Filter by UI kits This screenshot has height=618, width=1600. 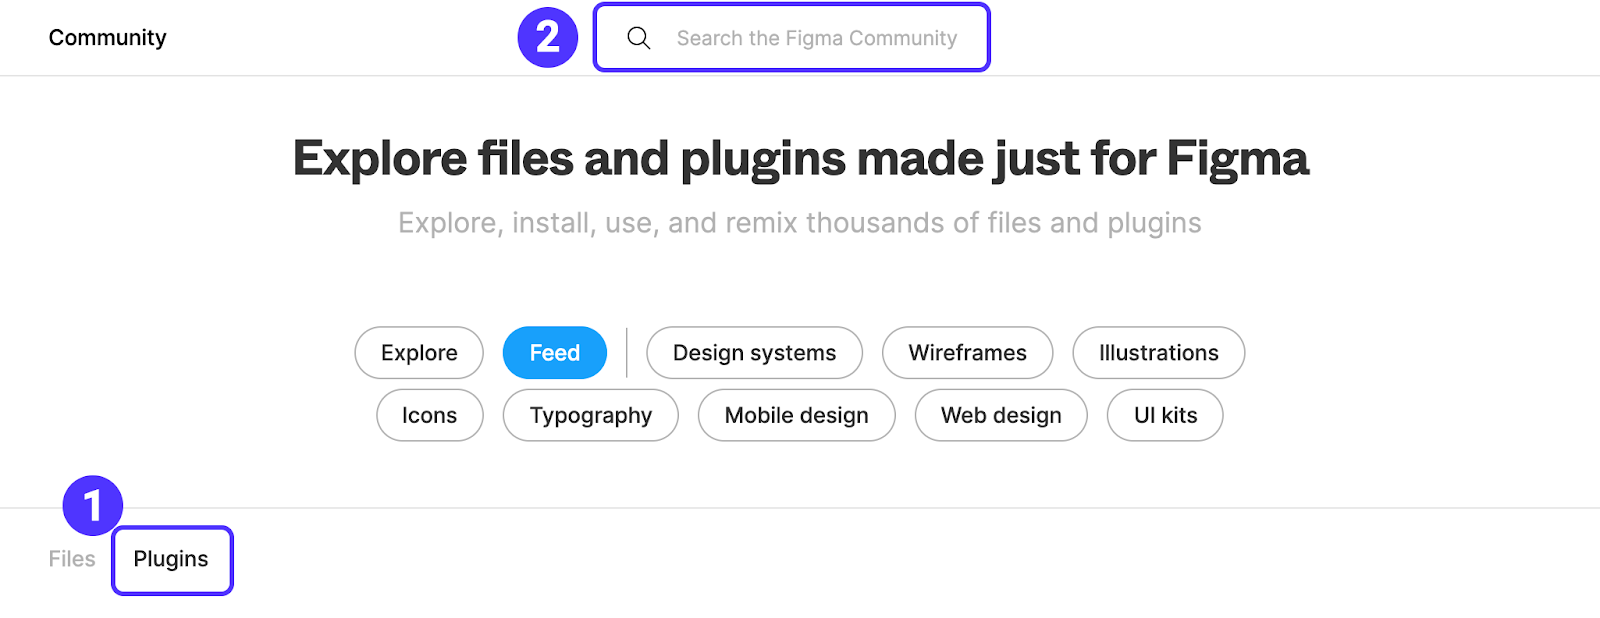coord(1165,415)
